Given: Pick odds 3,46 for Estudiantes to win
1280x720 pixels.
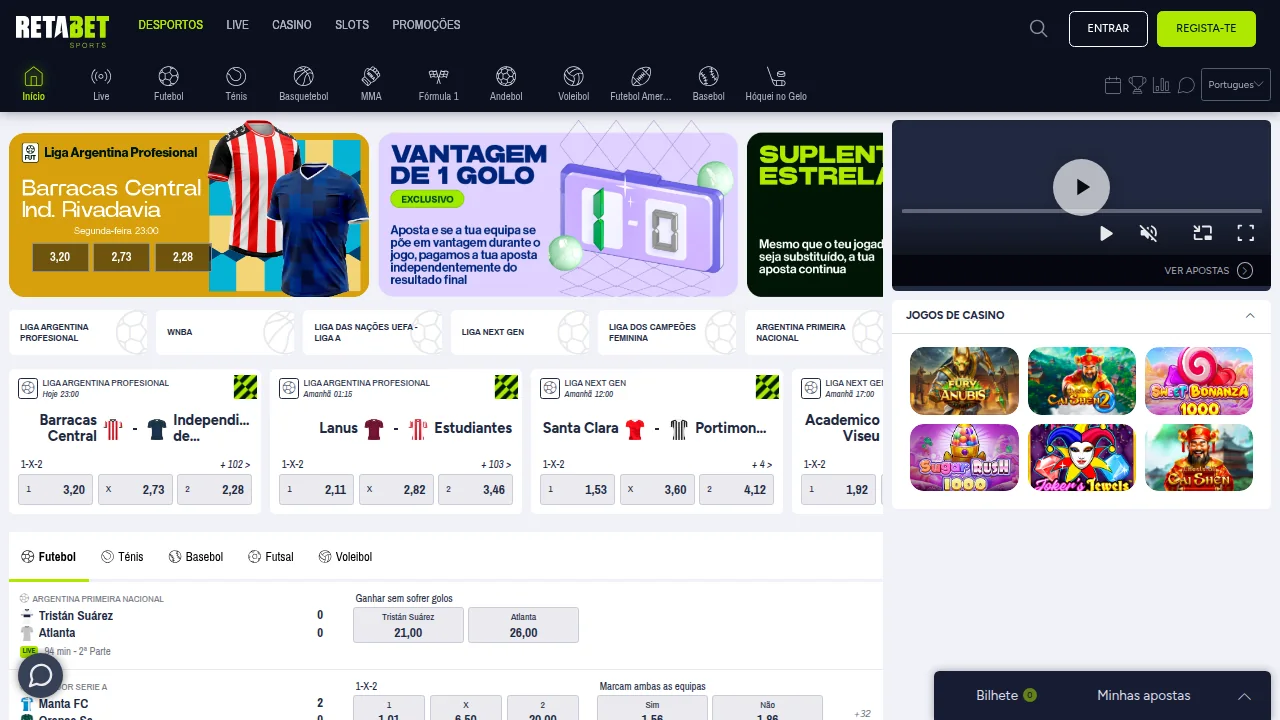Looking at the screenshot, I should [x=475, y=490].
